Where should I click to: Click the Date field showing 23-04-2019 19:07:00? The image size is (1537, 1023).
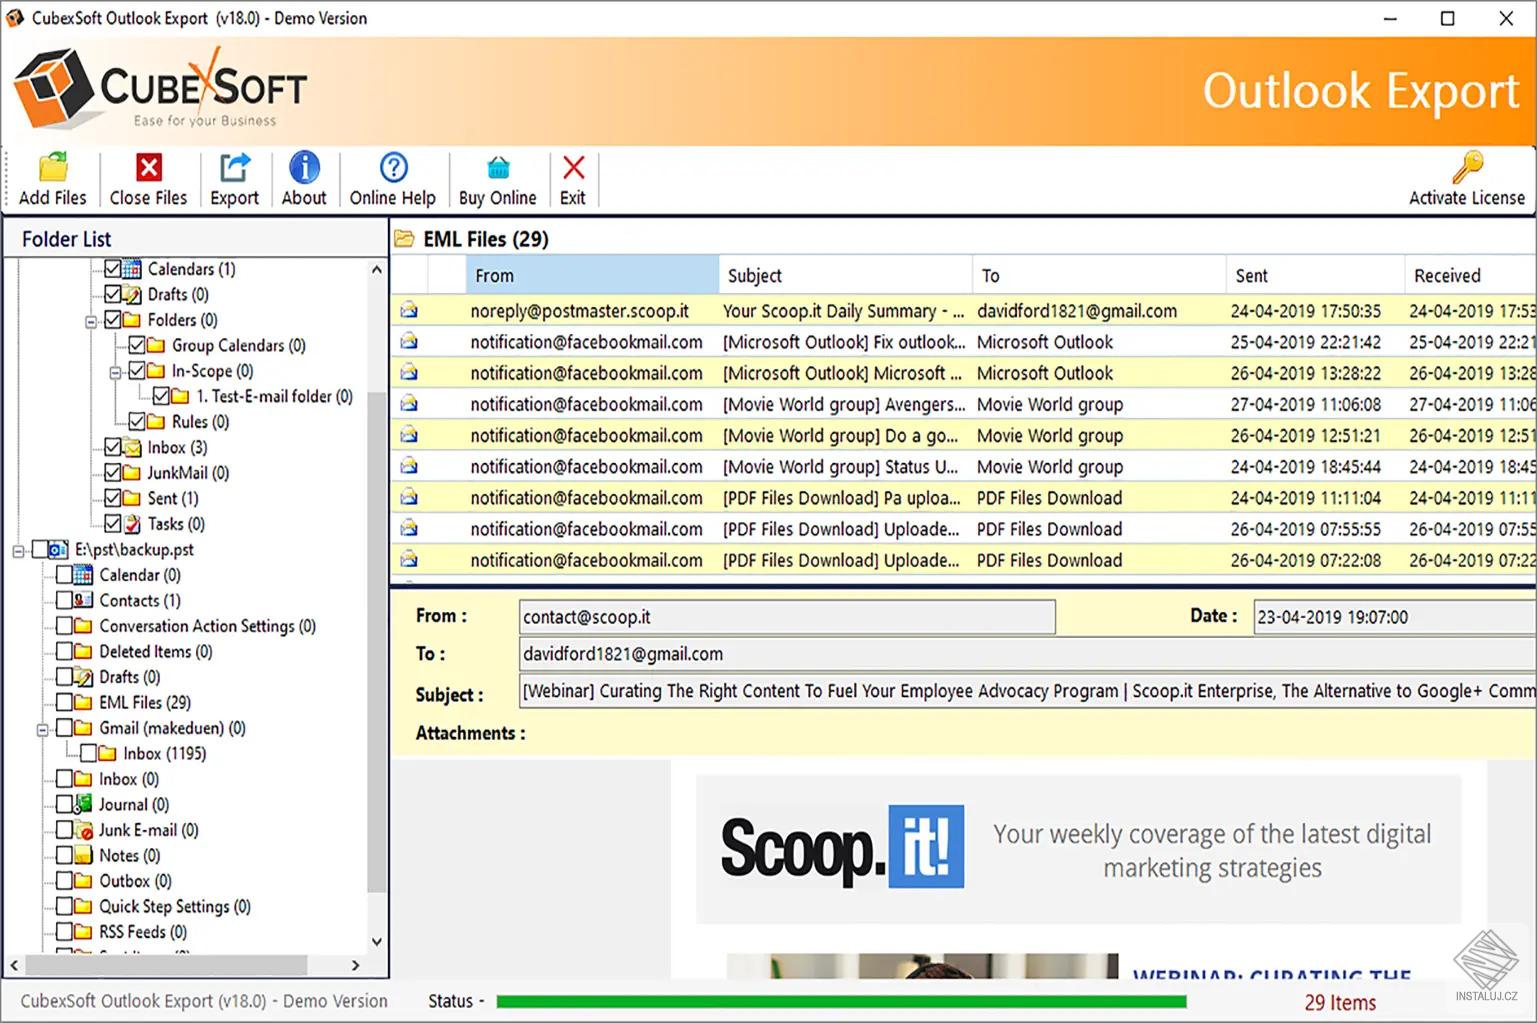tap(1394, 617)
